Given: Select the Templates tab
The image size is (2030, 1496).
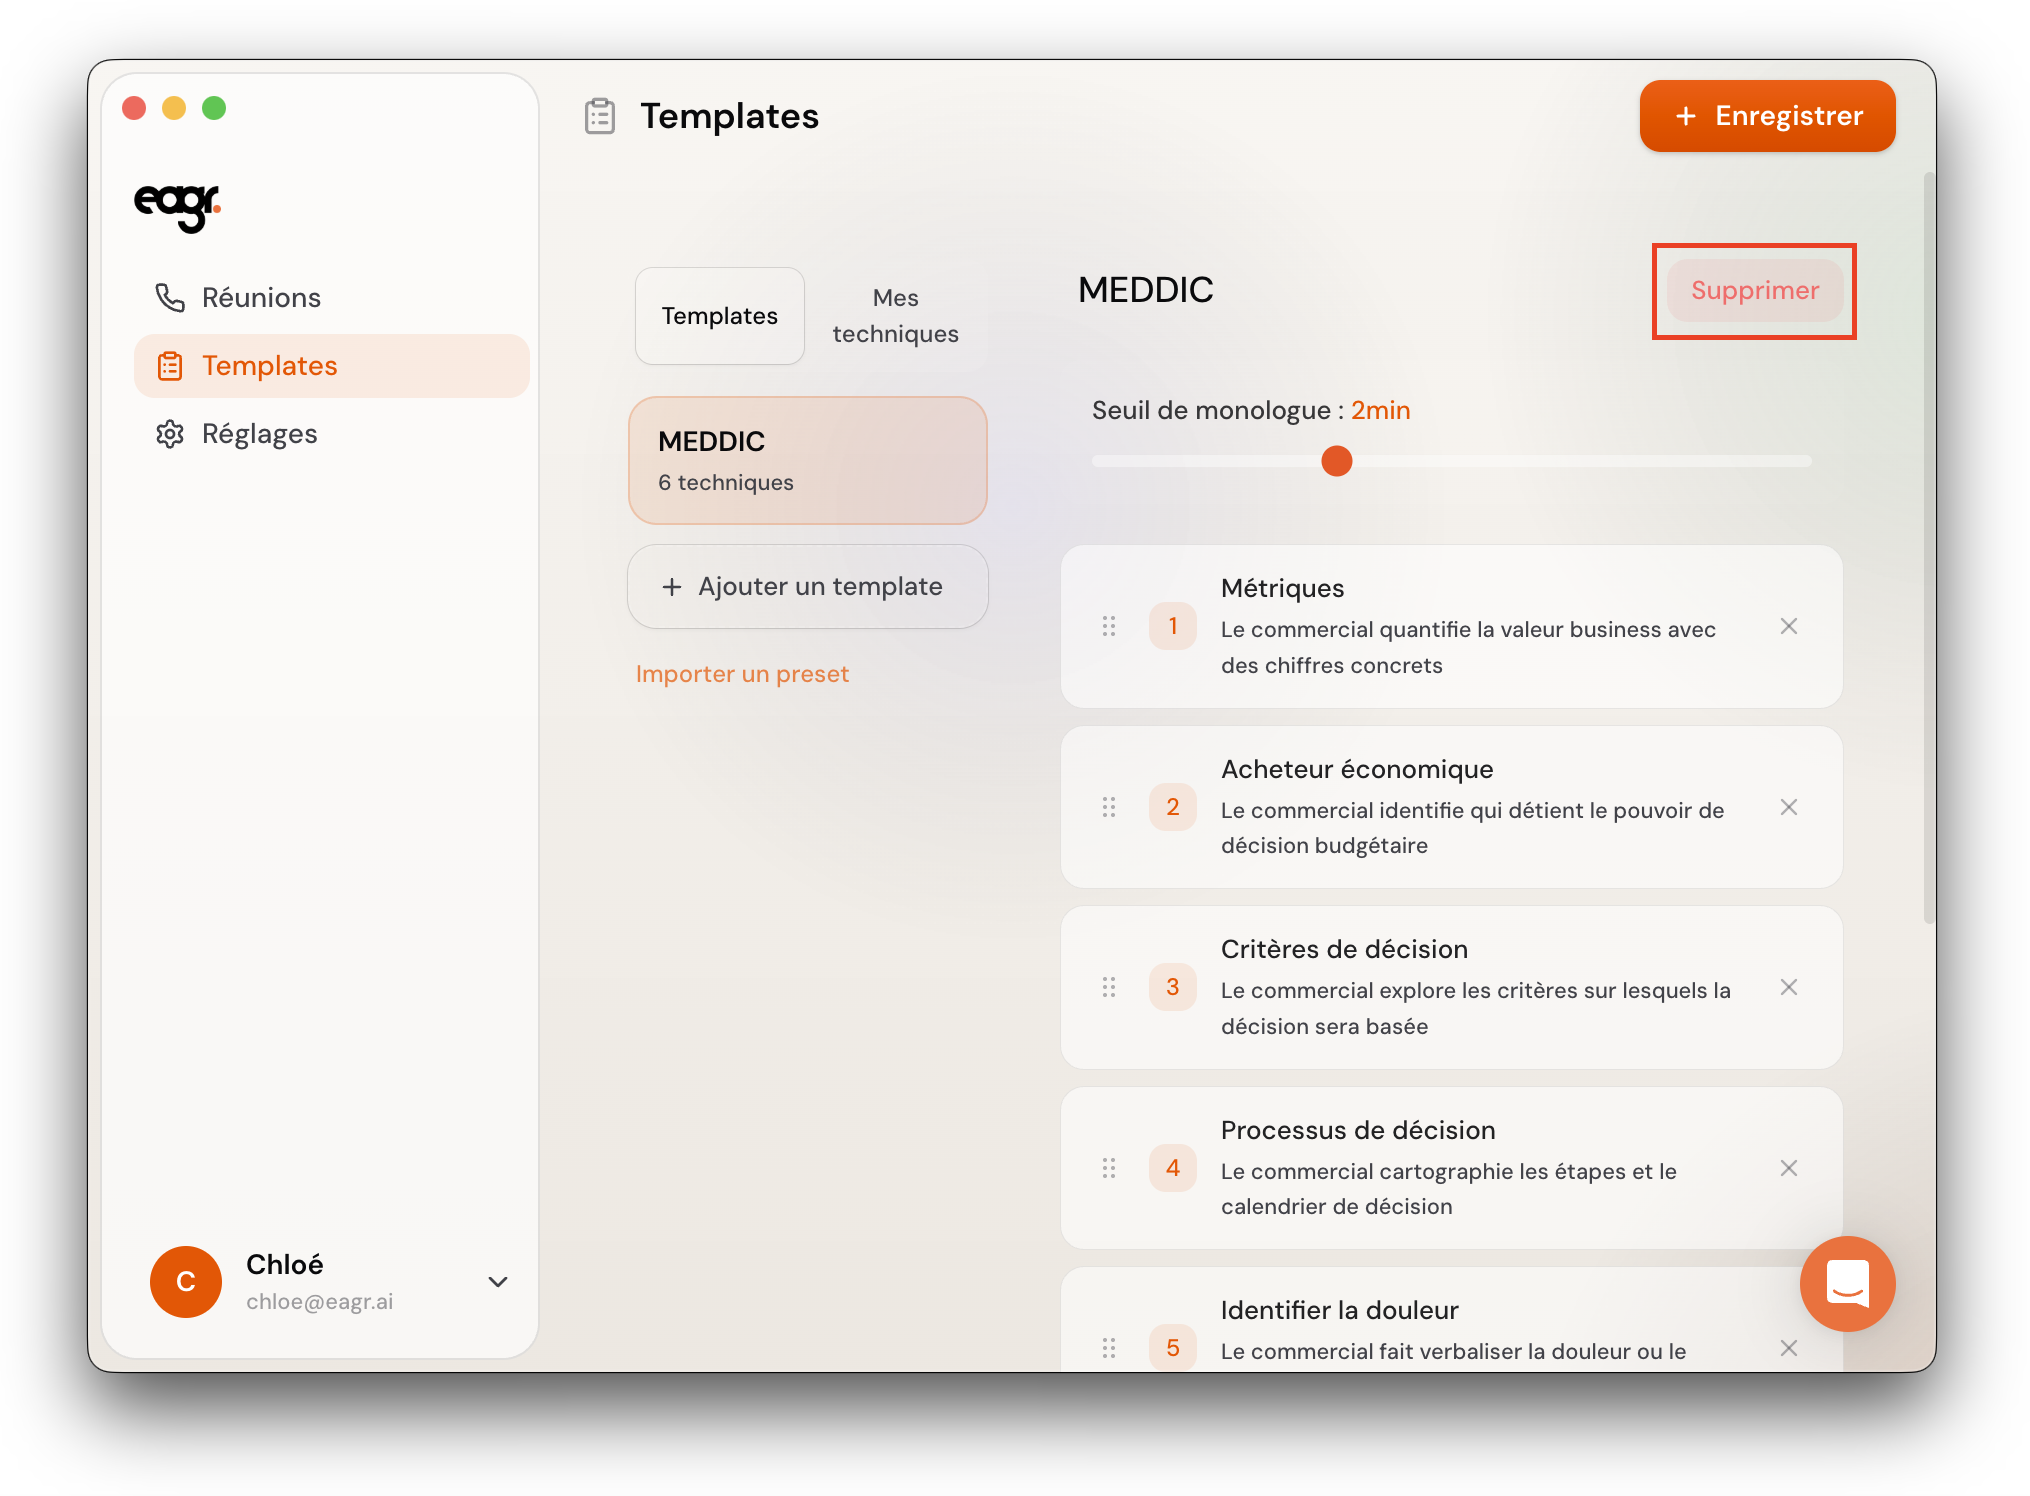Looking at the screenshot, I should (719, 316).
